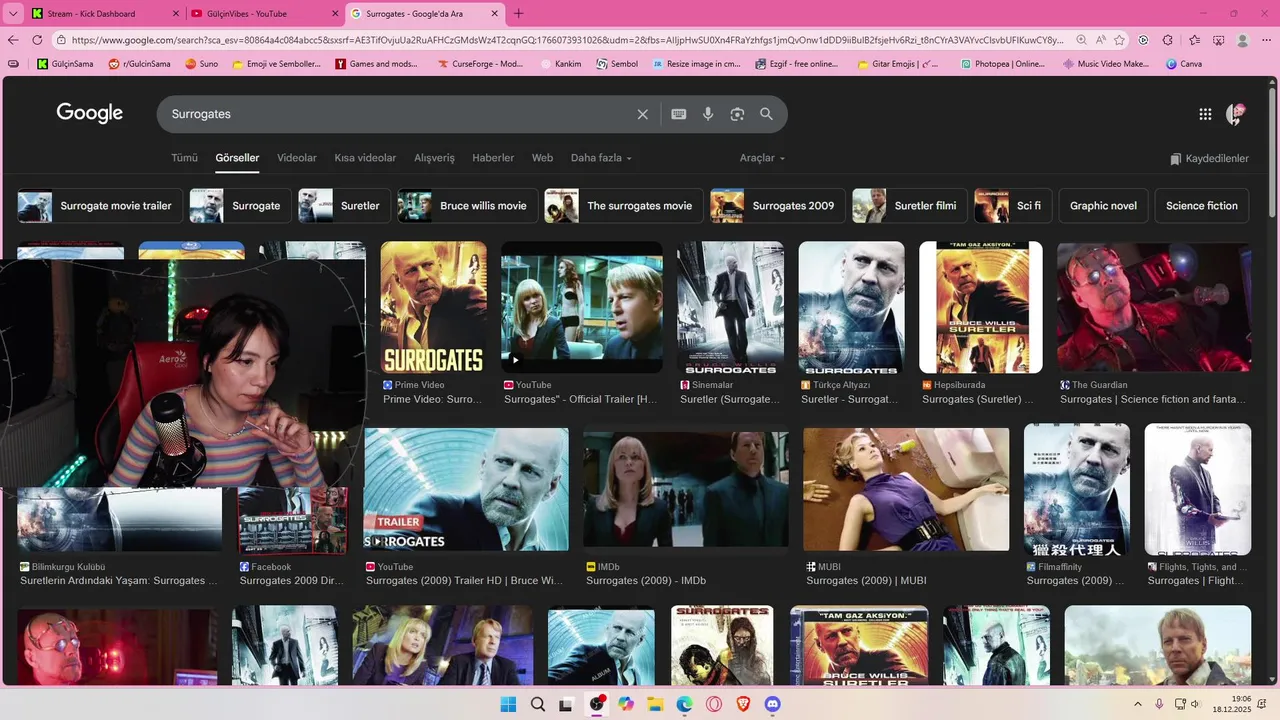The width and height of the screenshot is (1280, 720).
Task: Open the r/GulcinSama bookmark
Action: click(140, 64)
